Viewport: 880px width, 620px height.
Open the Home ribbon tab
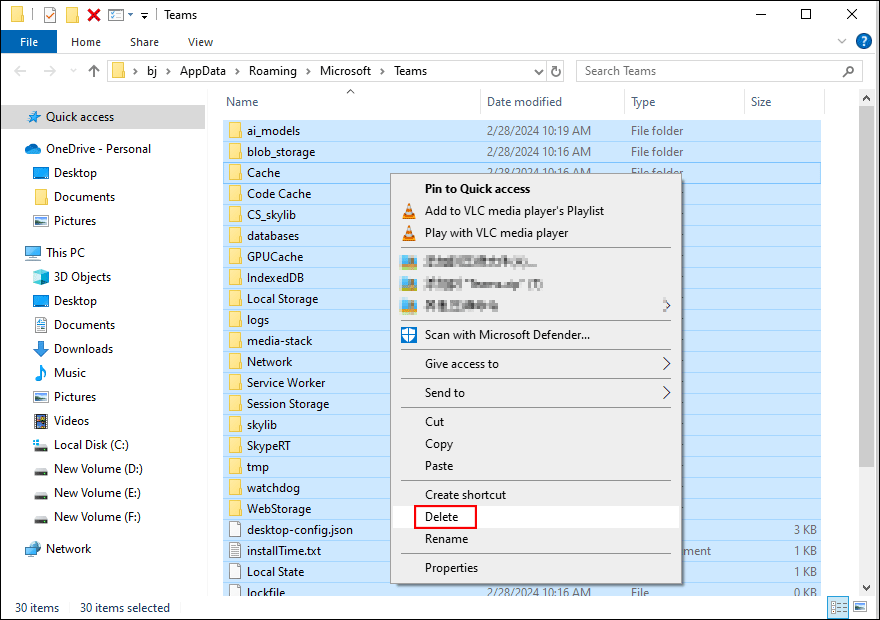(85, 42)
